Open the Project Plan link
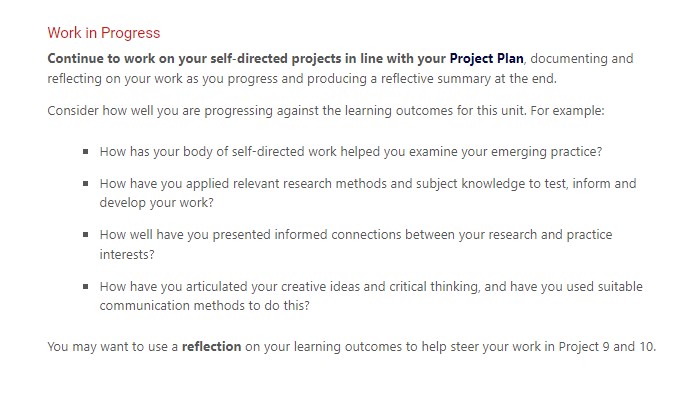The image size is (695, 407). pos(486,59)
